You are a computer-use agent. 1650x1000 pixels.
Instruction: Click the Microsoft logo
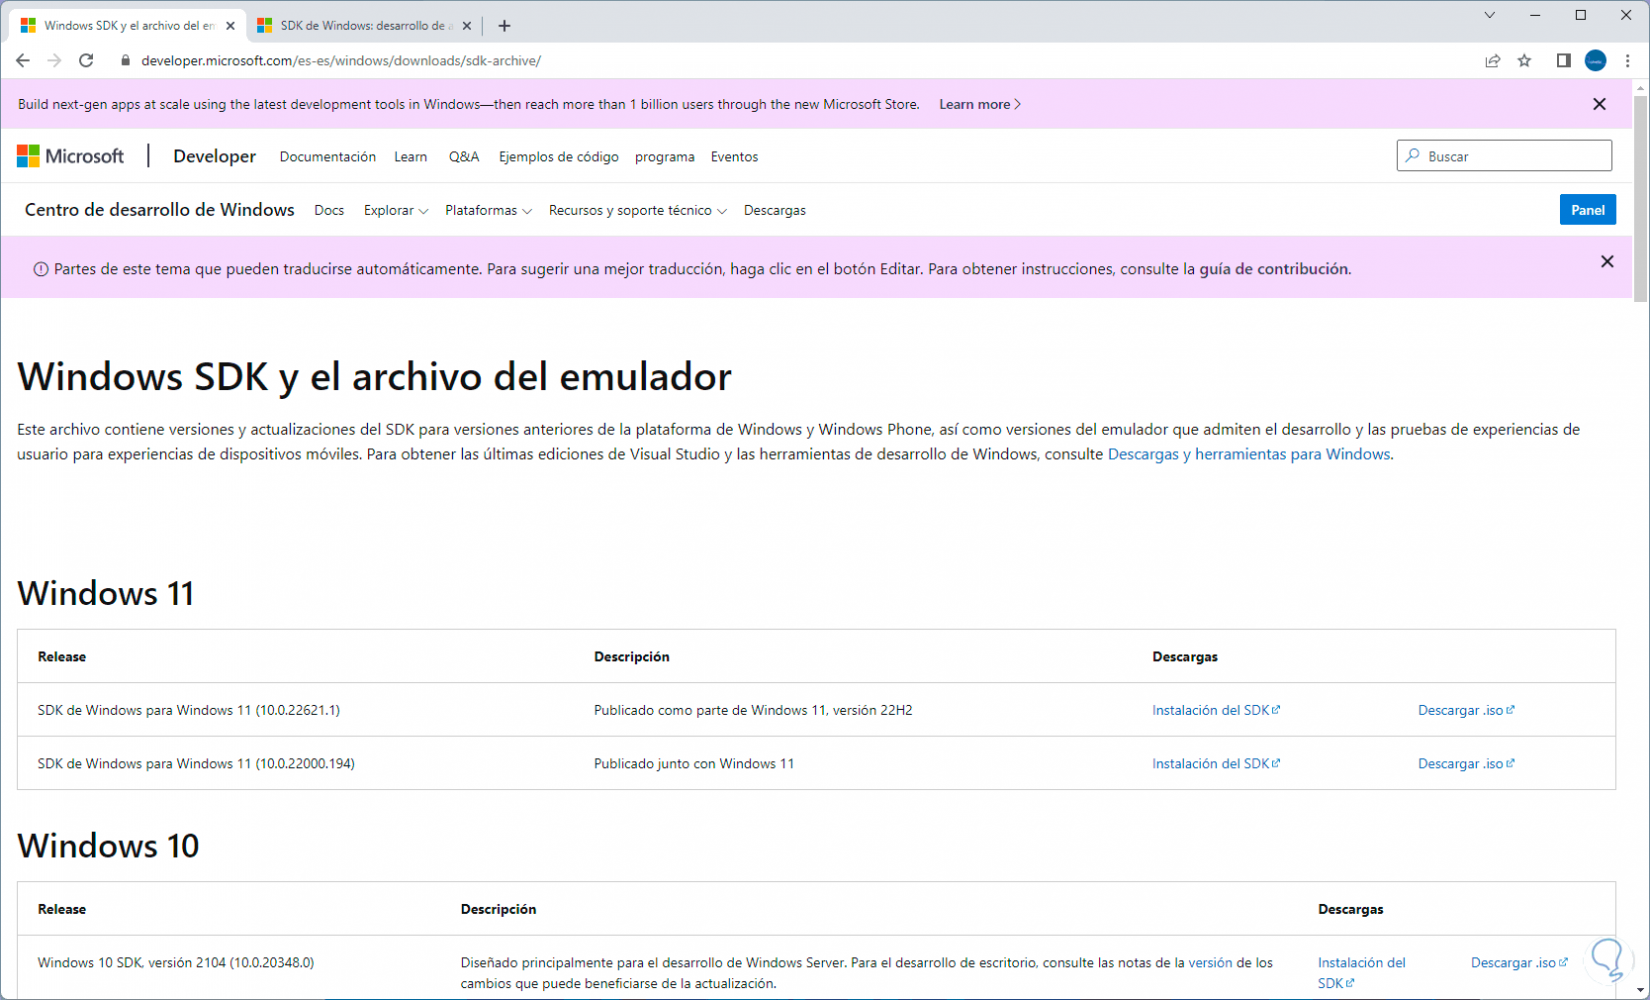pyautogui.click(x=71, y=156)
